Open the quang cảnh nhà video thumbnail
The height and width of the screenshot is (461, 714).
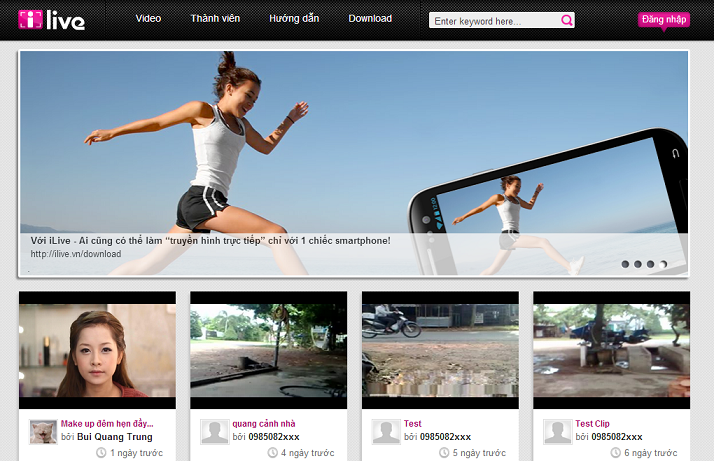[x=269, y=350]
